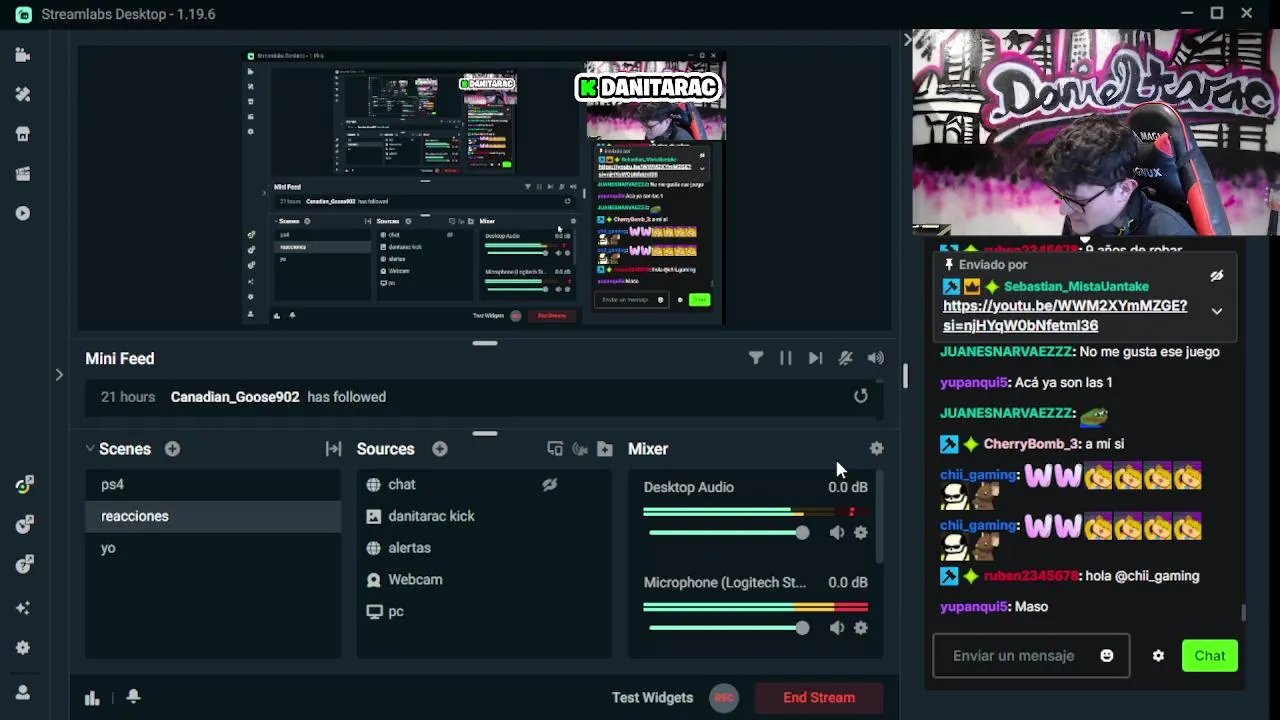The width and height of the screenshot is (1280, 720).
Task: Hide the pinned message eye icon
Action: 1217,276
